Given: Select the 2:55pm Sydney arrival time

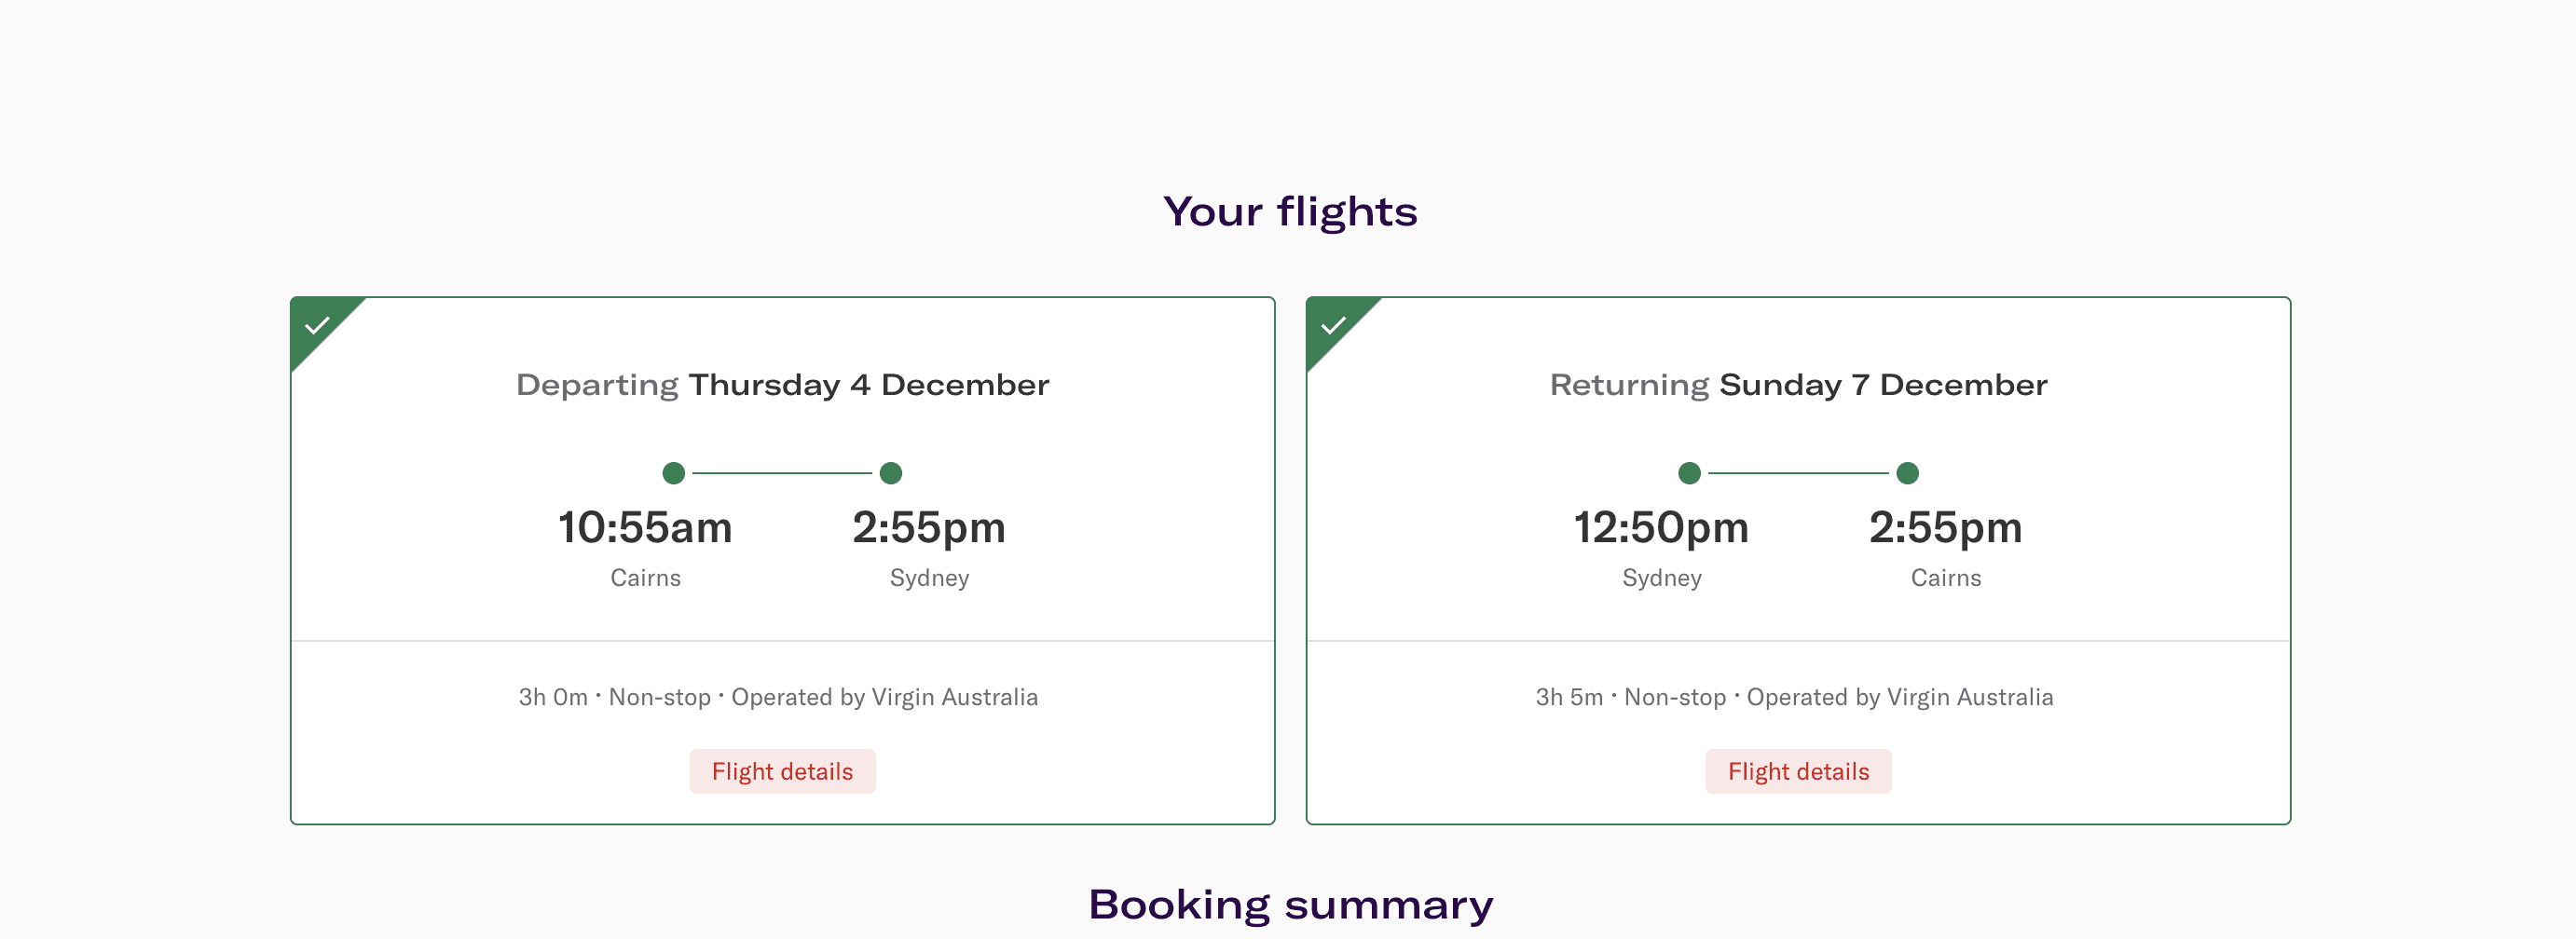Looking at the screenshot, I should (x=929, y=527).
